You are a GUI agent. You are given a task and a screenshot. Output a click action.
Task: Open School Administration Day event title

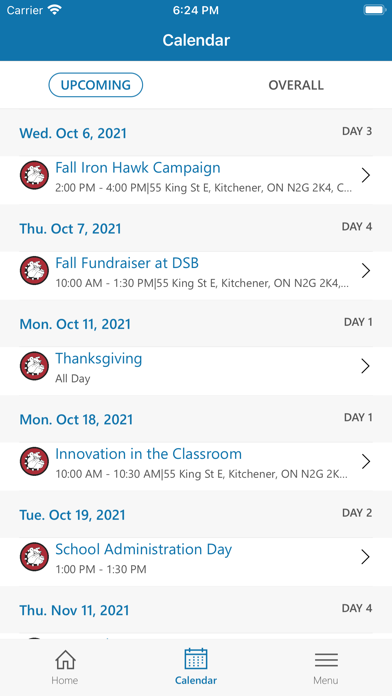143,550
